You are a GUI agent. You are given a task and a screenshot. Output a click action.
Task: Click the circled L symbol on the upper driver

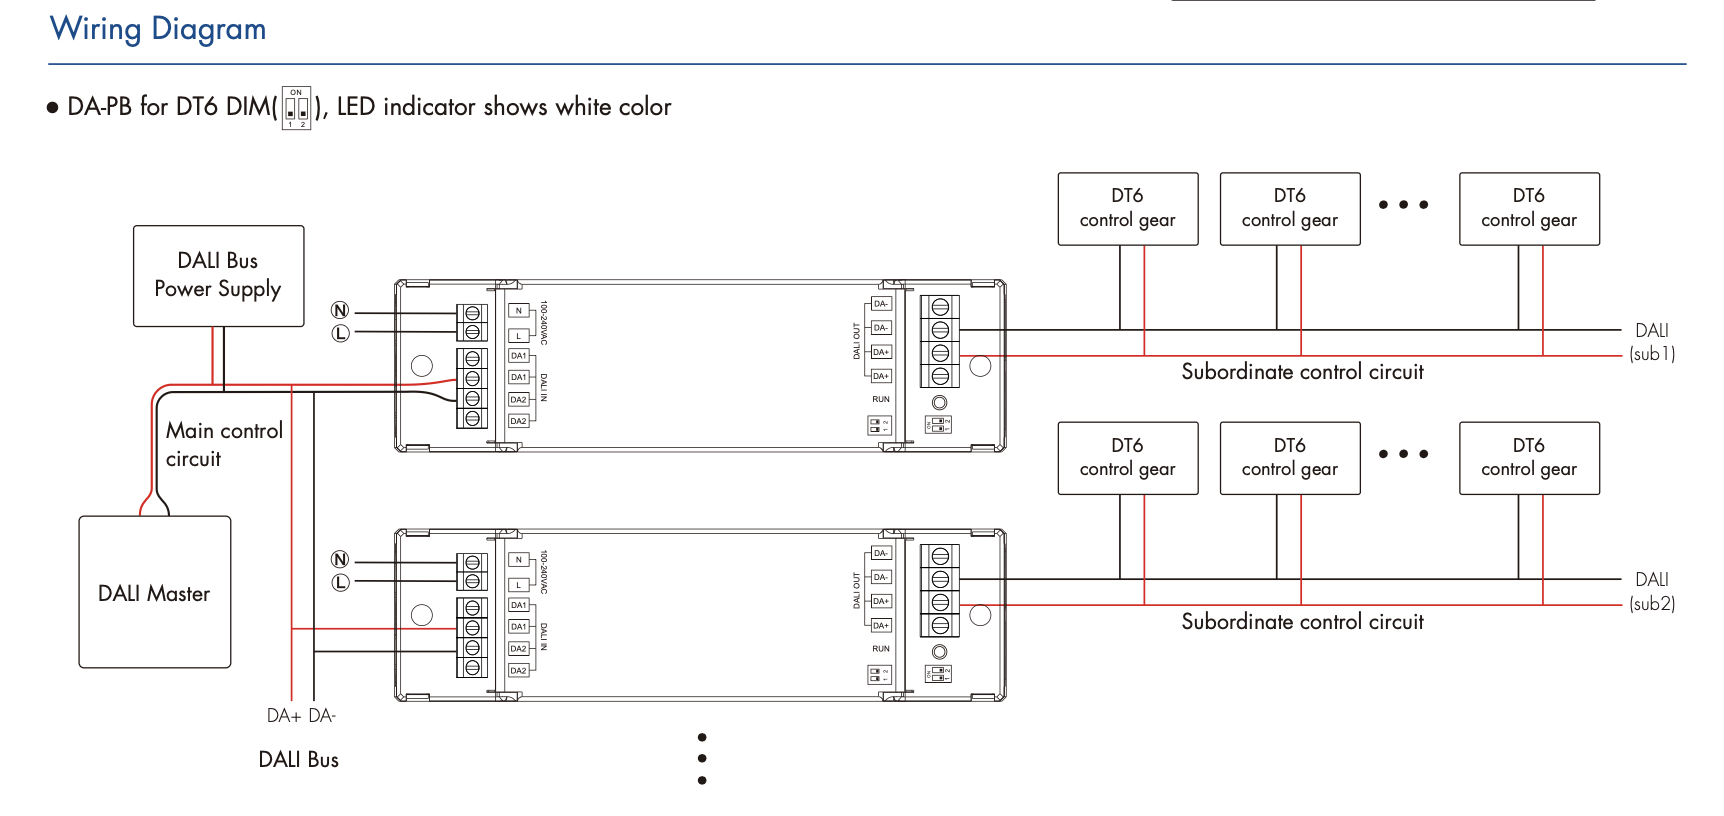[340, 333]
